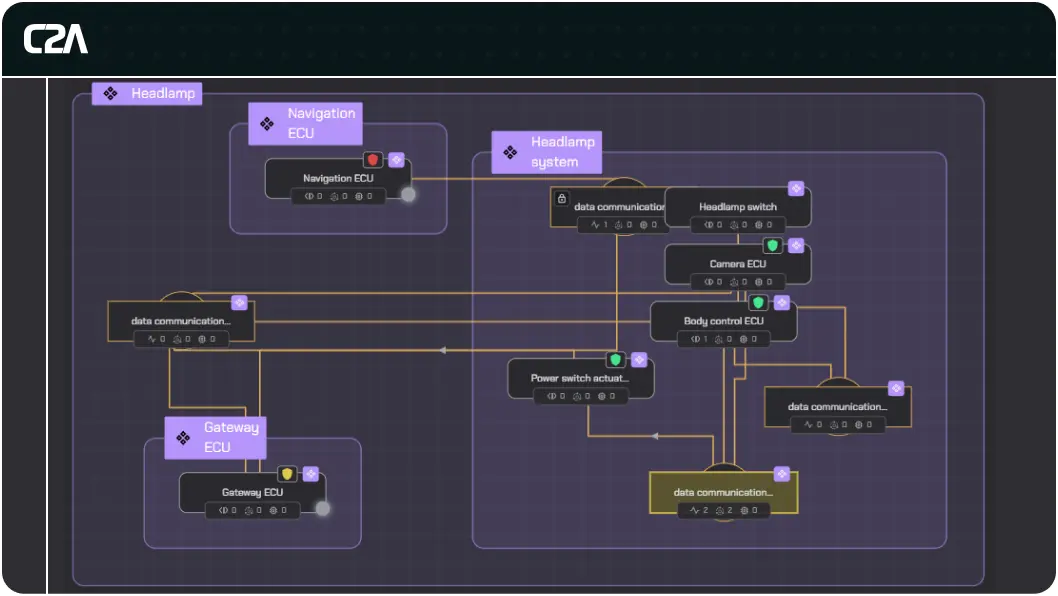The image size is (1058, 596).
Task: Select the purple Headlamp group label
Action: [147, 93]
